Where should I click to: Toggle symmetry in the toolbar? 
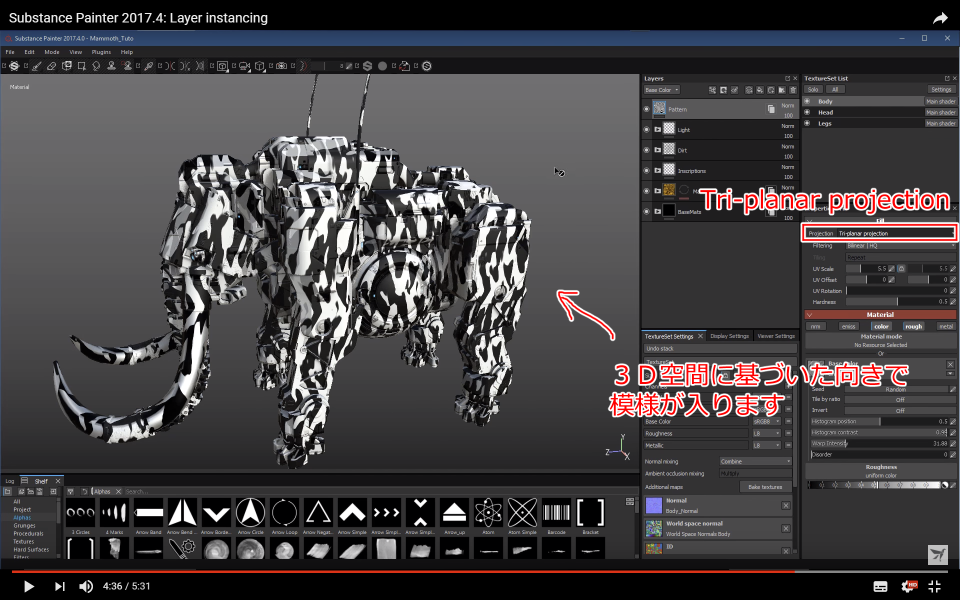tap(169, 66)
